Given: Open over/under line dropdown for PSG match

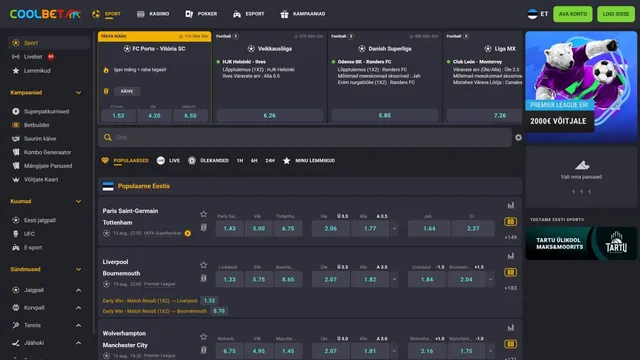Looking at the screenshot, I should [x=394, y=229].
